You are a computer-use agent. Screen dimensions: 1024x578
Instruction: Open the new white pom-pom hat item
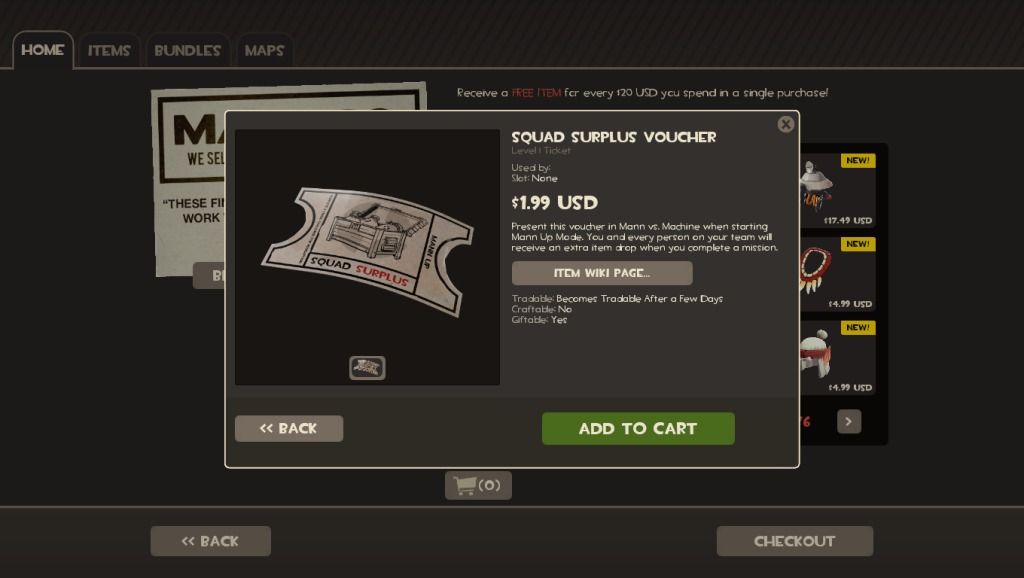(838, 357)
